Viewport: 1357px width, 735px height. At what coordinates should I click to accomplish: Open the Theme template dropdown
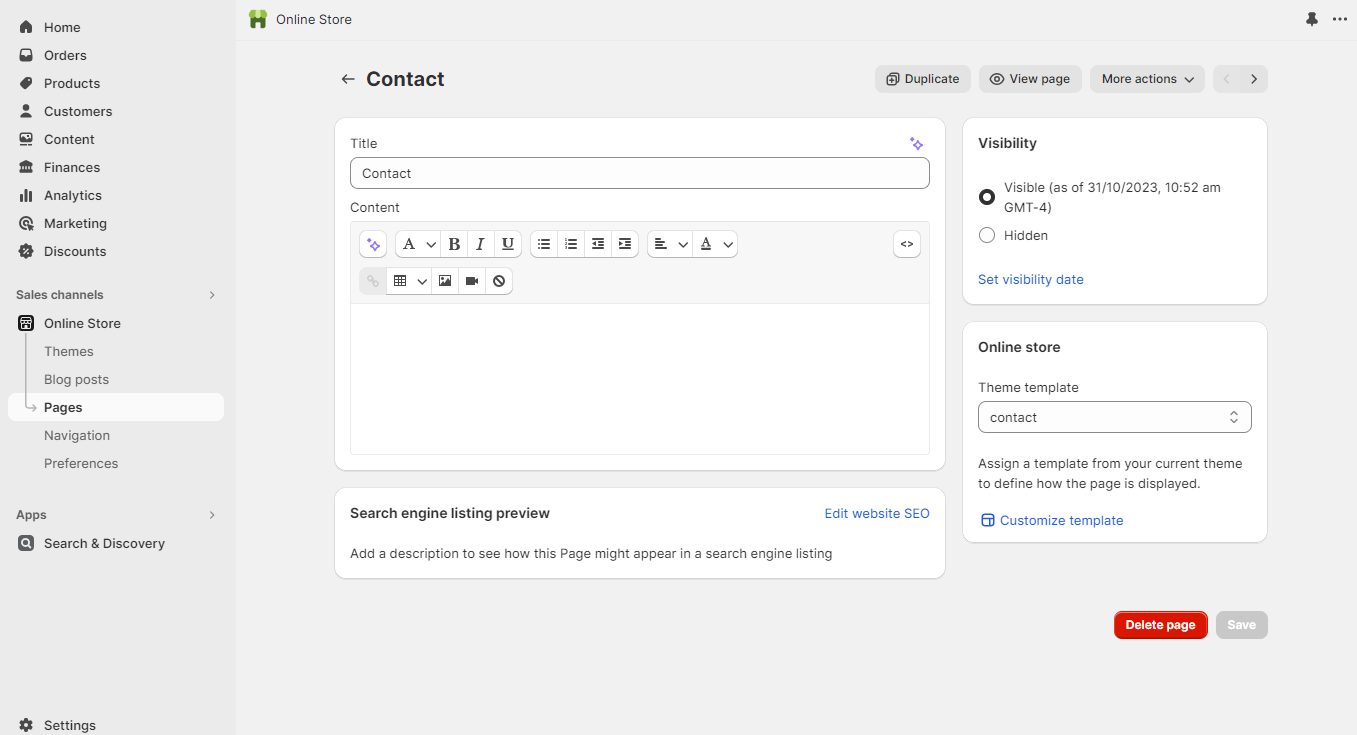[1114, 417]
